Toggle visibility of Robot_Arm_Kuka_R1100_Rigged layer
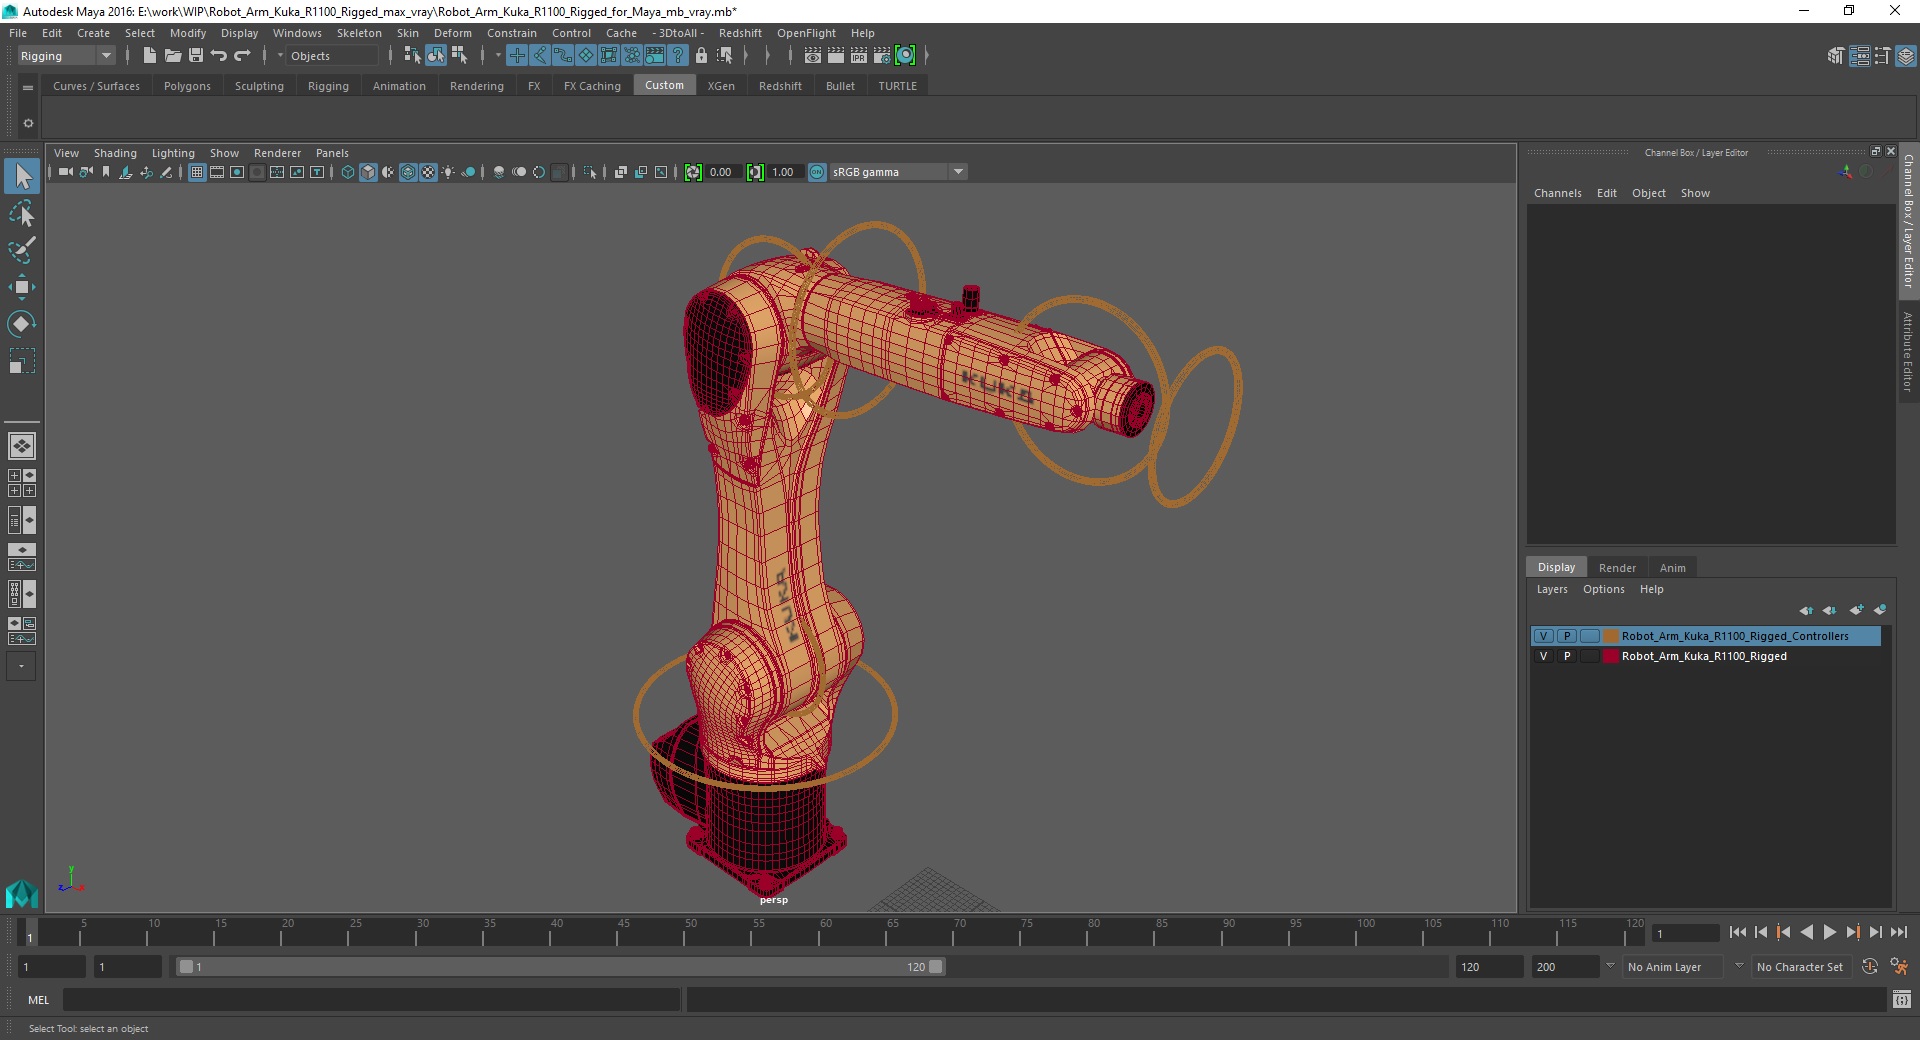 [x=1544, y=656]
